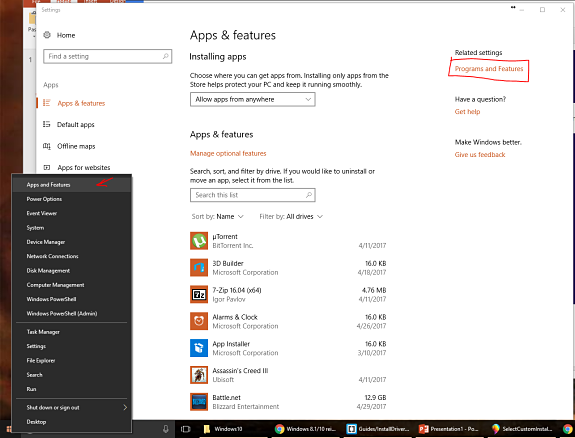
Task: Click the Get help link
Action: pyautogui.click(x=467, y=112)
